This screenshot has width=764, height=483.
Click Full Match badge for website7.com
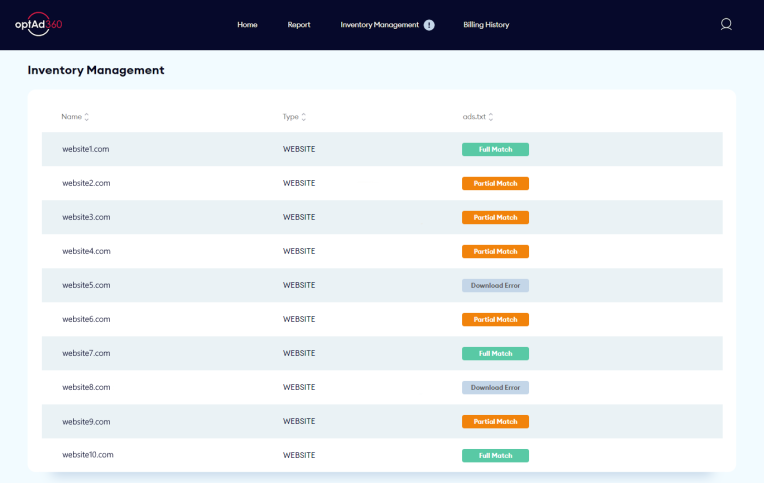point(495,353)
